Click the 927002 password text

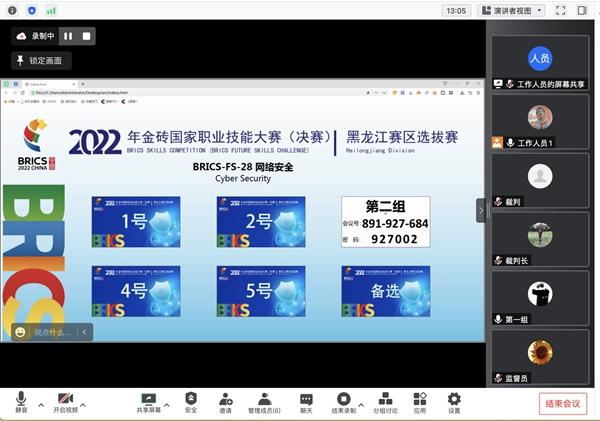[x=394, y=239]
